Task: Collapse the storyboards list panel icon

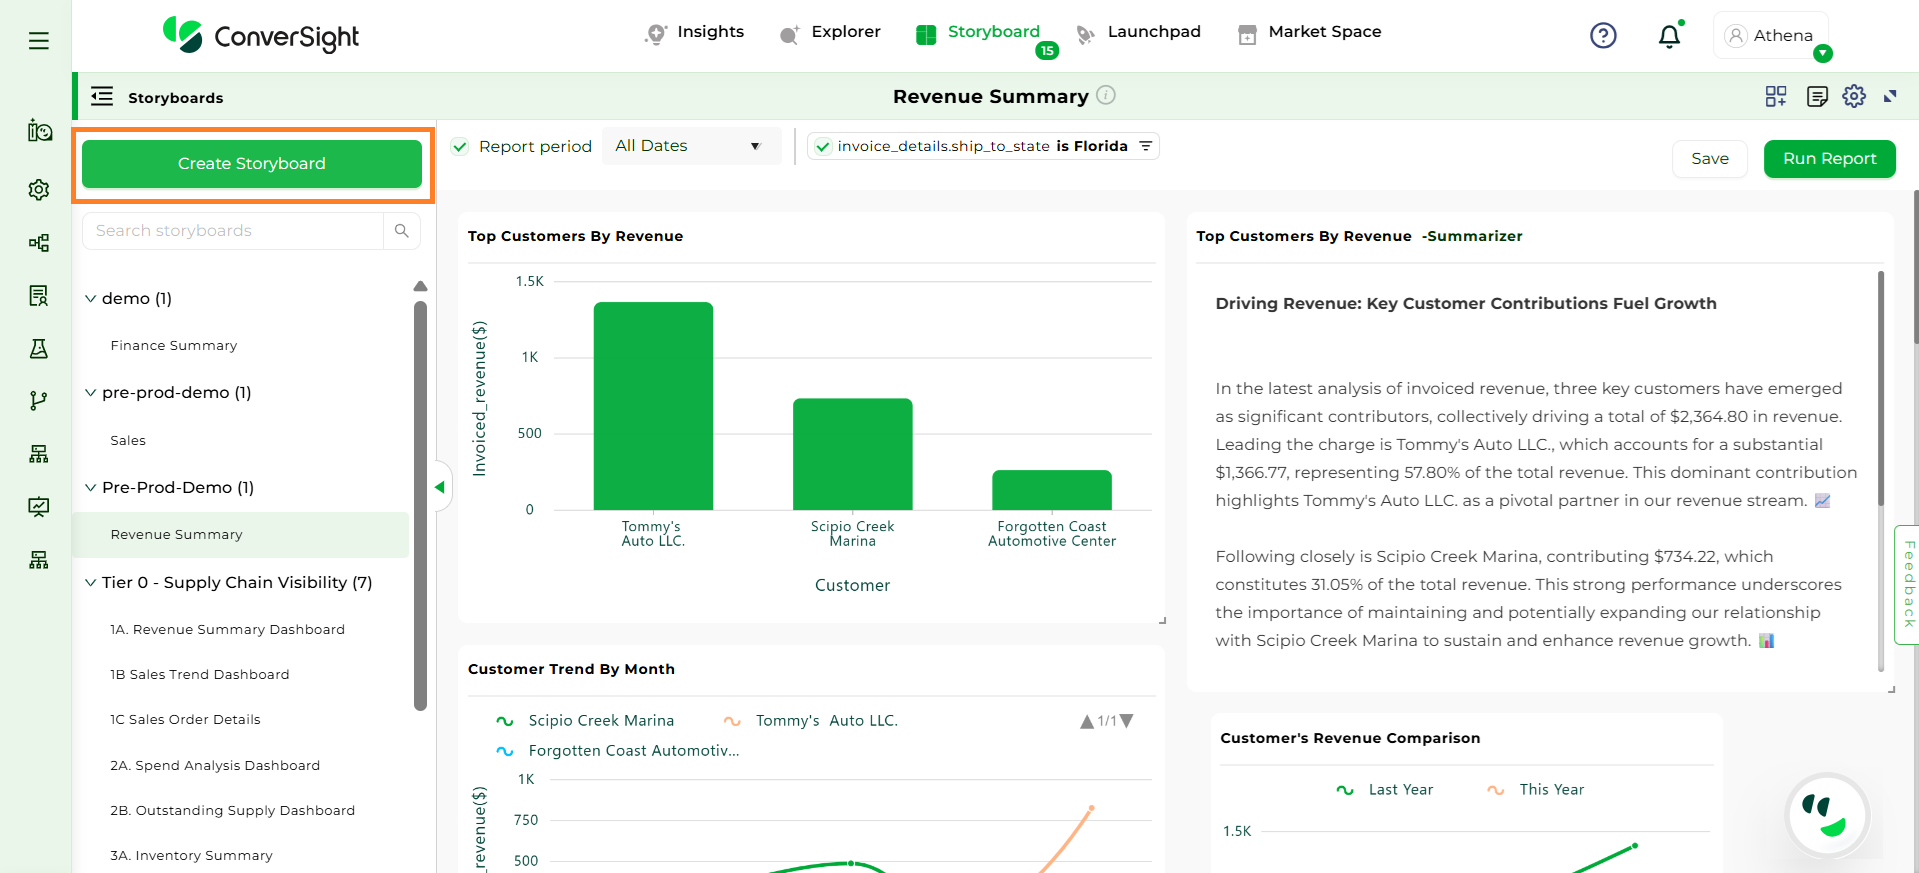Action: (102, 97)
